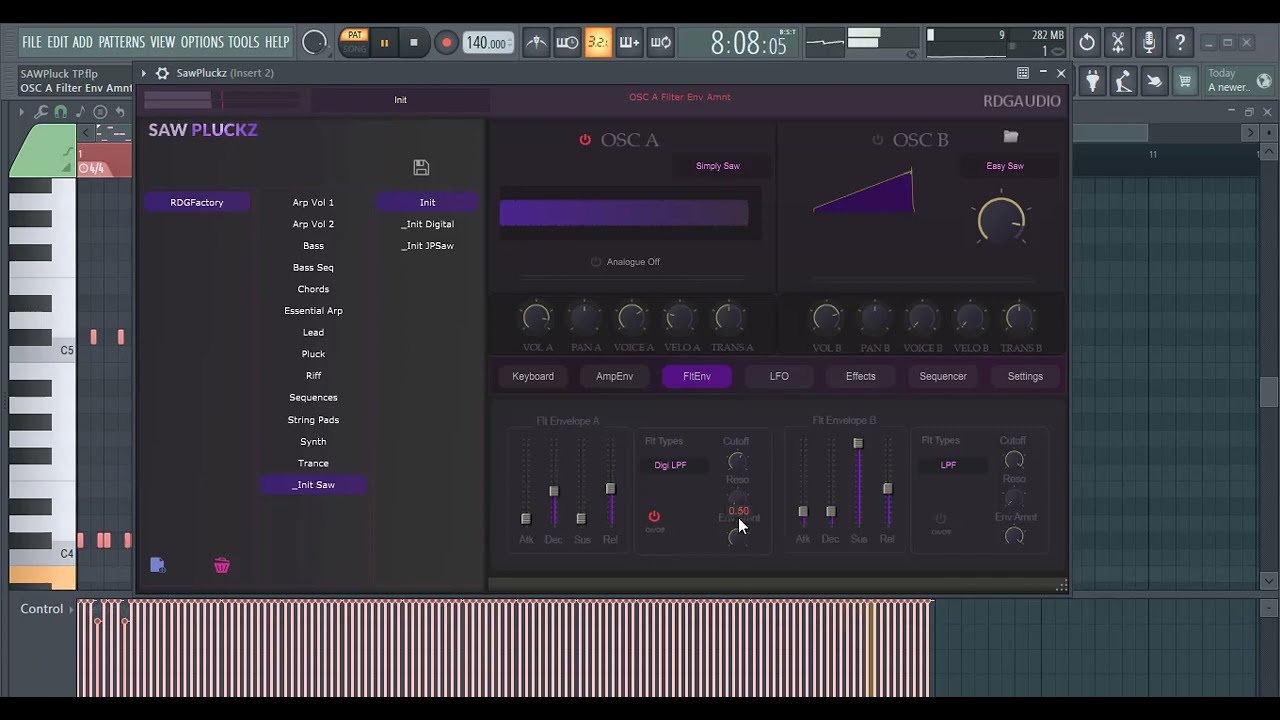Click the metronome icon in FL Studio toolbar
This screenshot has height=720, width=1280.
pyautogui.click(x=537, y=42)
